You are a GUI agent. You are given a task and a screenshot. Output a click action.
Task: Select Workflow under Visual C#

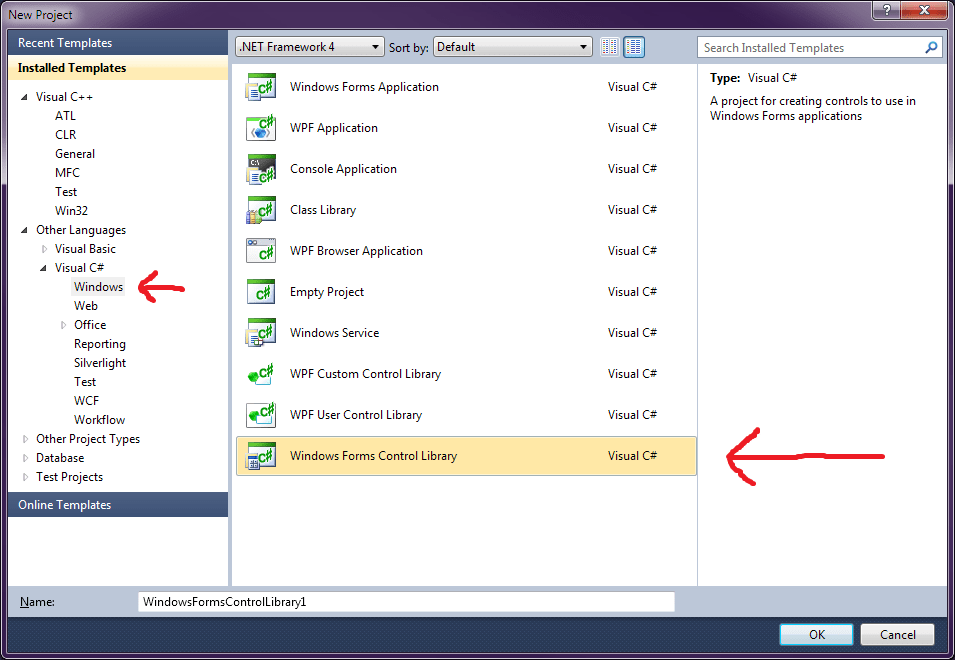click(99, 420)
